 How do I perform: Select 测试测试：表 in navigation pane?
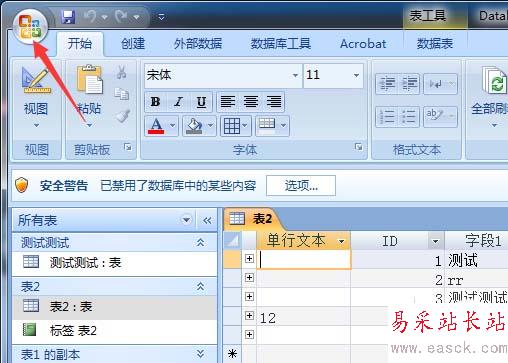(x=115, y=263)
